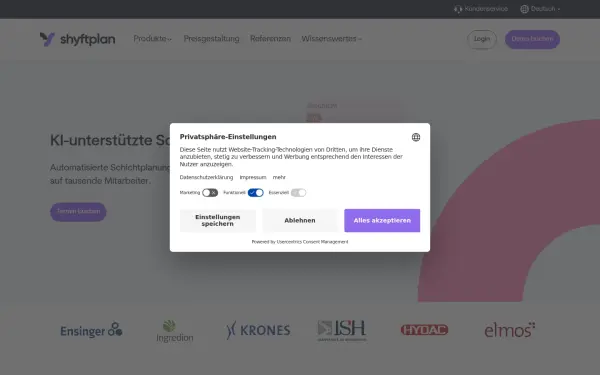
Task: Open the Deutsch language dropdown
Action: (x=540, y=9)
